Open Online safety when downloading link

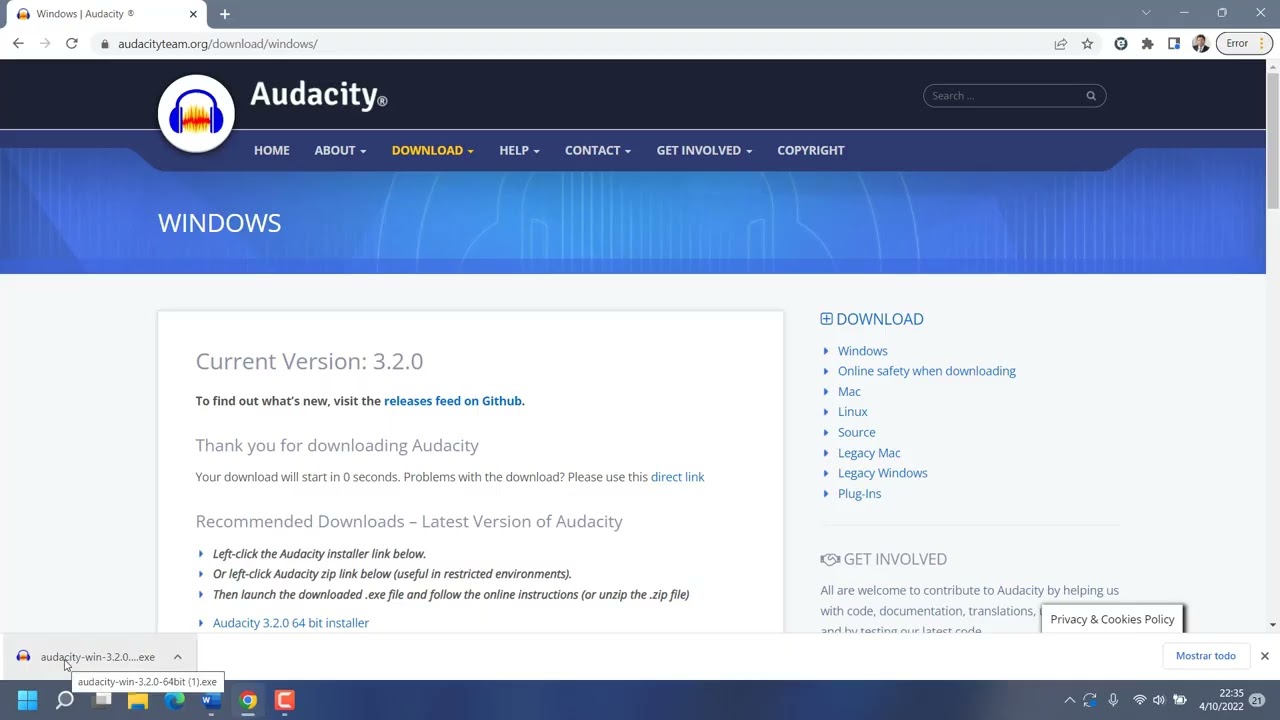(x=927, y=371)
